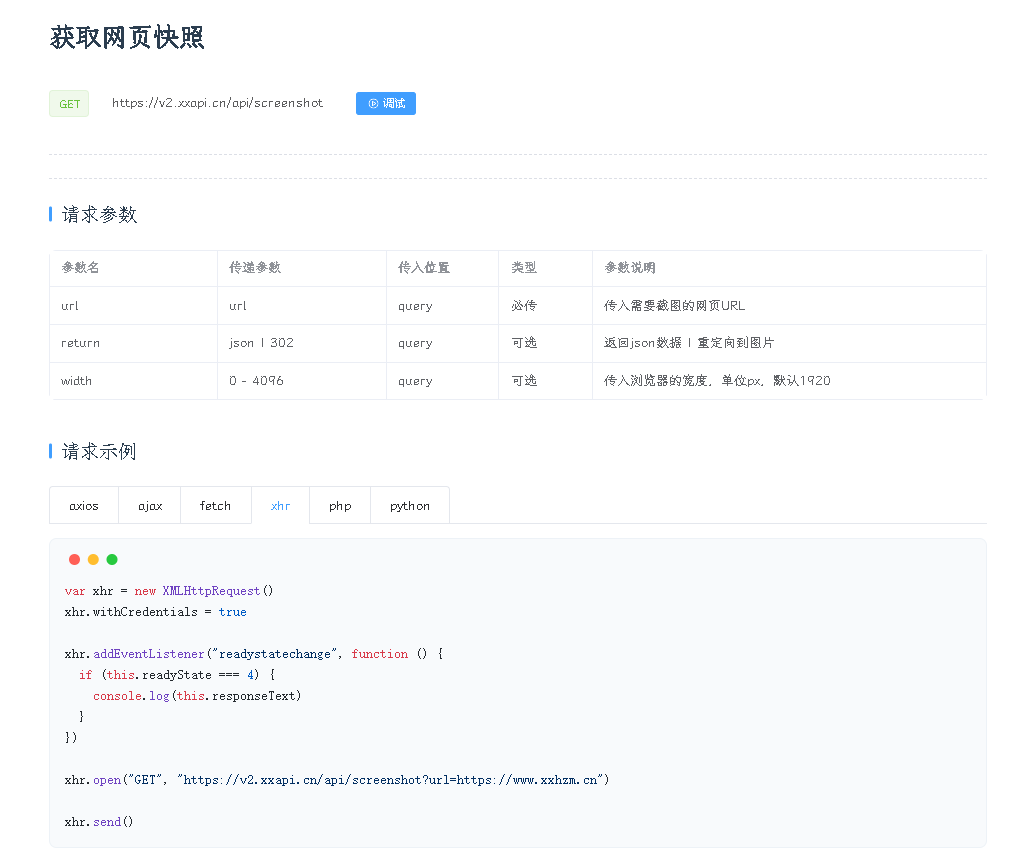Click the 'xhr.send()' code line
This screenshot has height=867, width=1021.
pyautogui.click(x=99, y=822)
